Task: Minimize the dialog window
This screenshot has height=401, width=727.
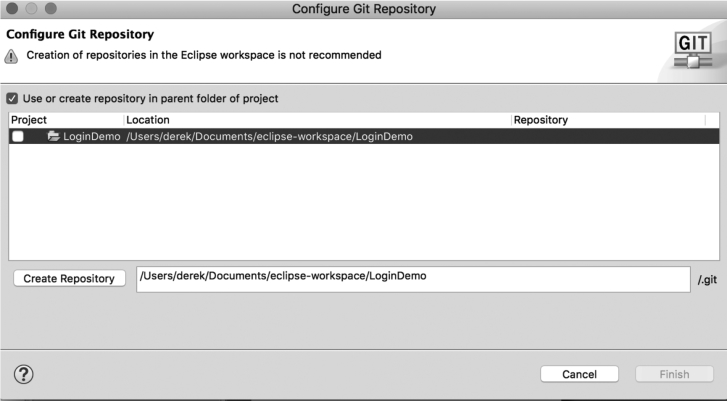Action: (x=31, y=9)
